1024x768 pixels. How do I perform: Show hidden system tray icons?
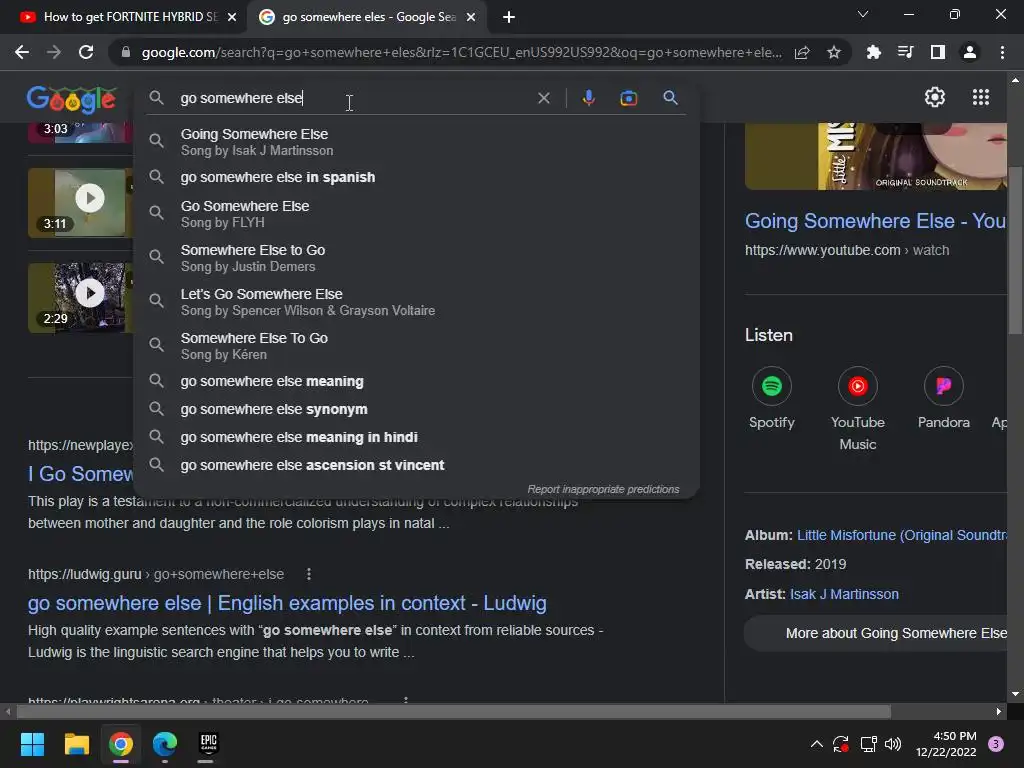816,744
